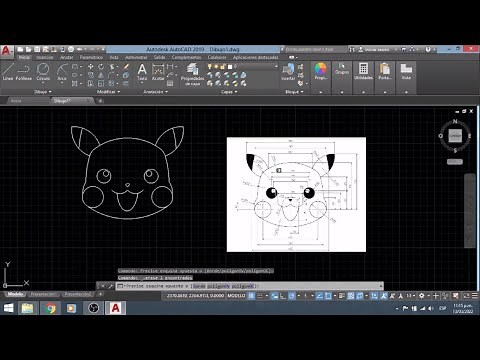Toggle snap mode in status bar
Viewport: 480px width, 360px height.
260,296
